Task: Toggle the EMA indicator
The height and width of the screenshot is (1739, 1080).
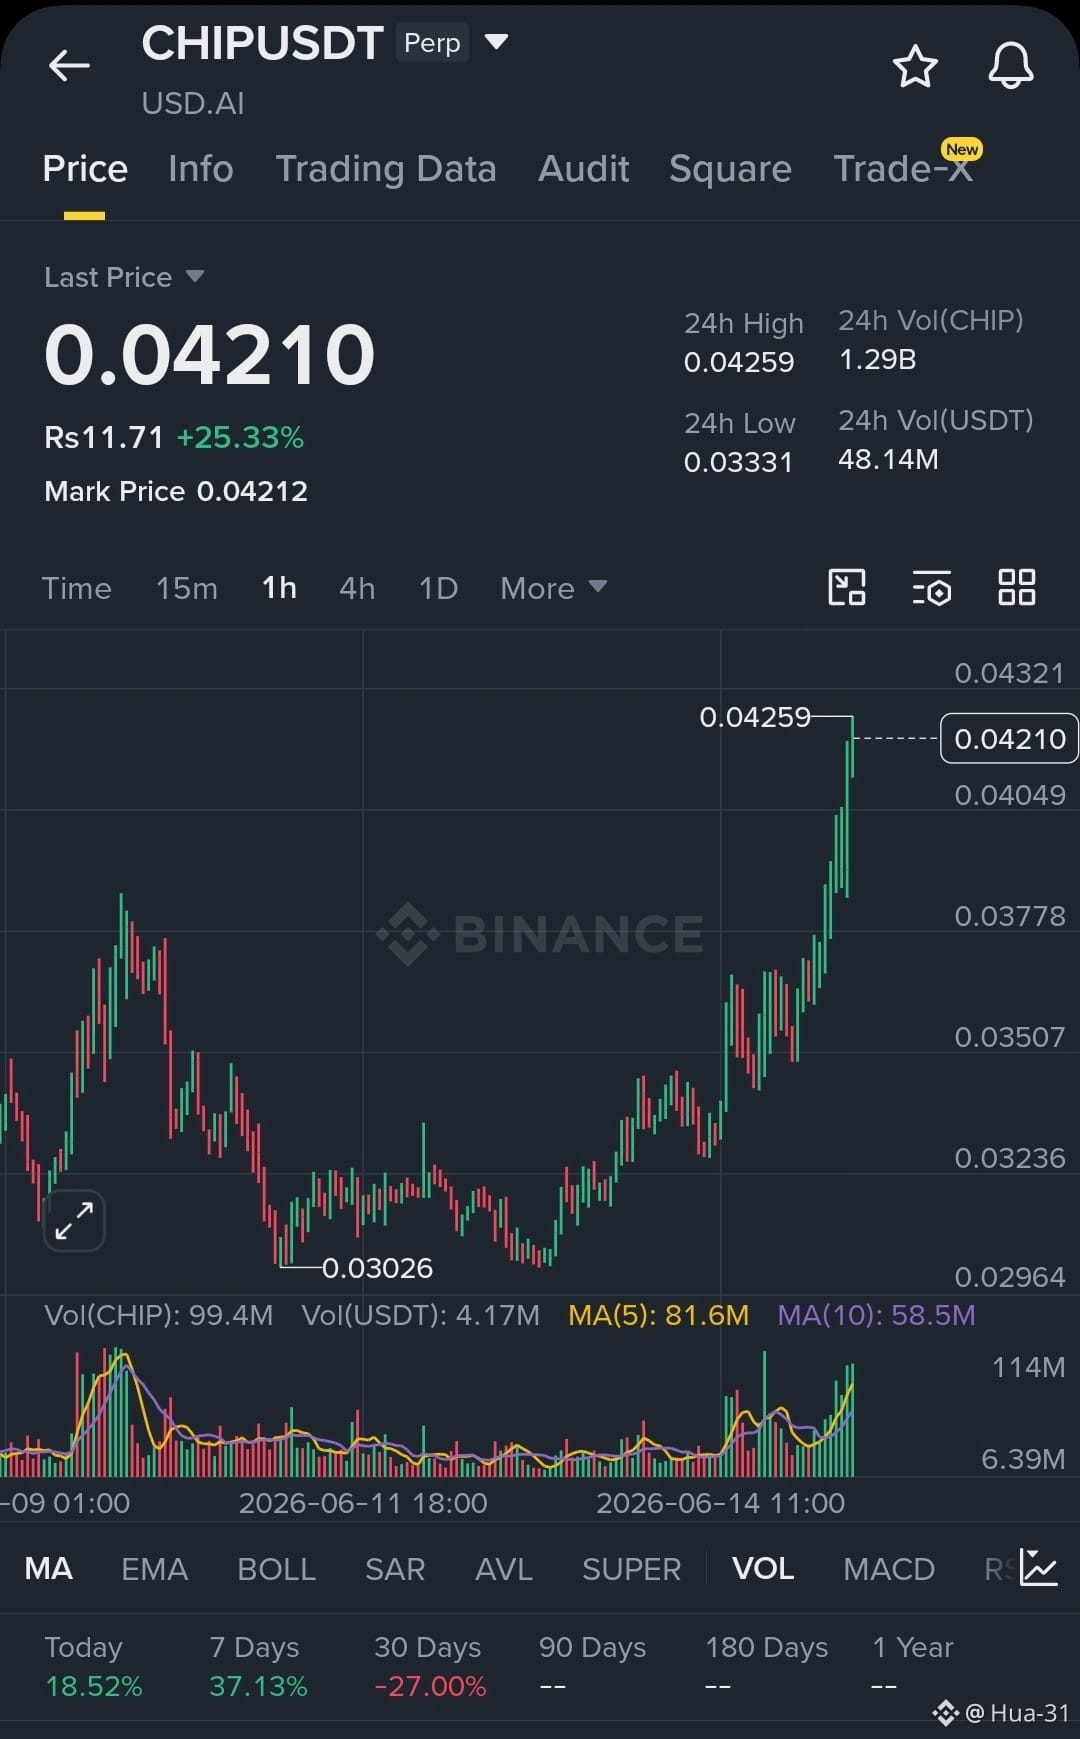Action: point(155,1568)
